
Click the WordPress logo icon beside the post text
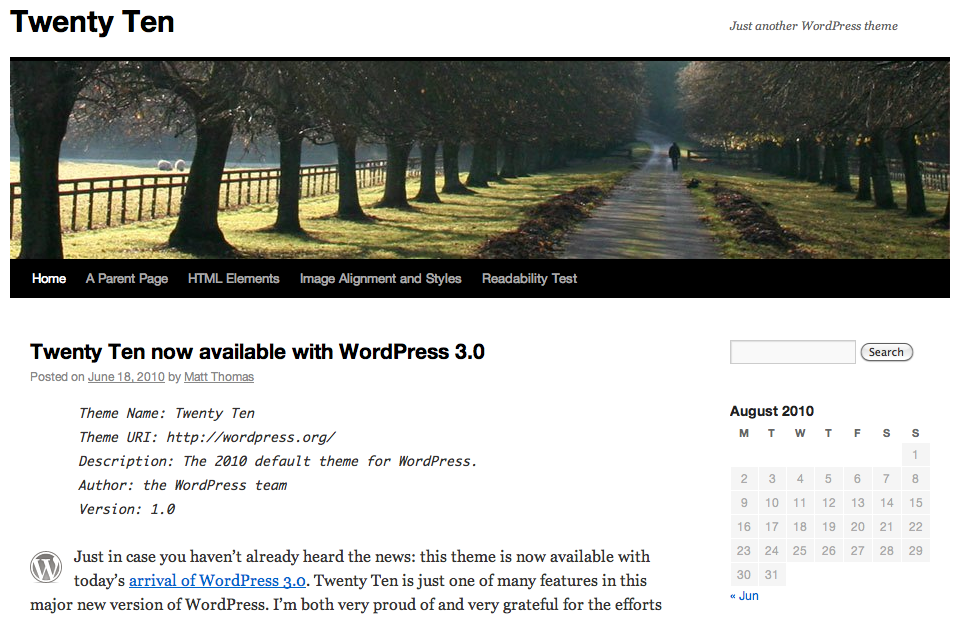point(46,567)
